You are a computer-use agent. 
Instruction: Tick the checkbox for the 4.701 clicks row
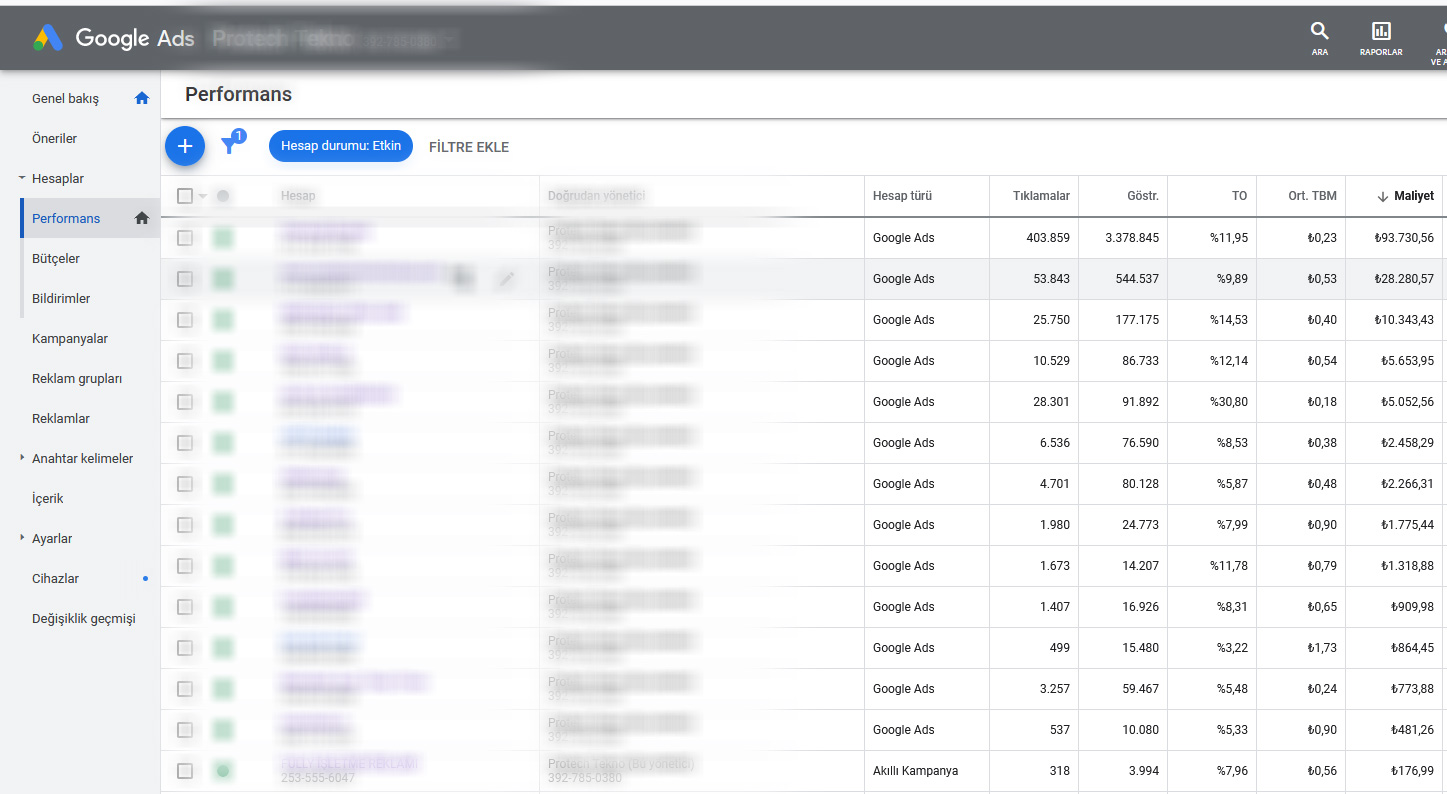(x=185, y=484)
